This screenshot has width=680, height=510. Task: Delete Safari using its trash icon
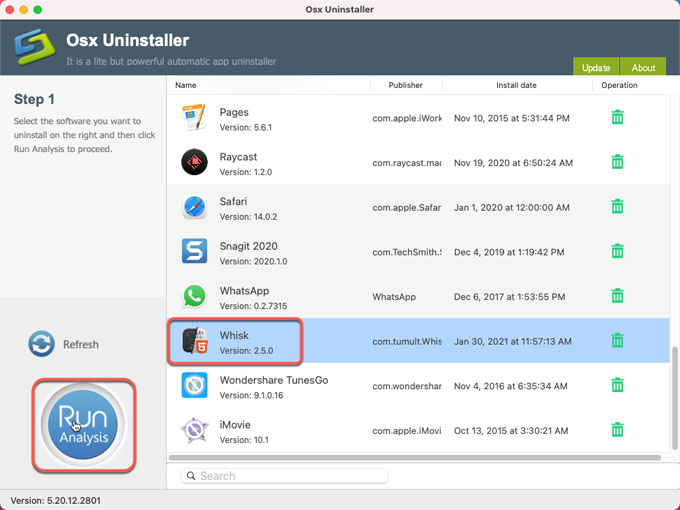(618, 206)
